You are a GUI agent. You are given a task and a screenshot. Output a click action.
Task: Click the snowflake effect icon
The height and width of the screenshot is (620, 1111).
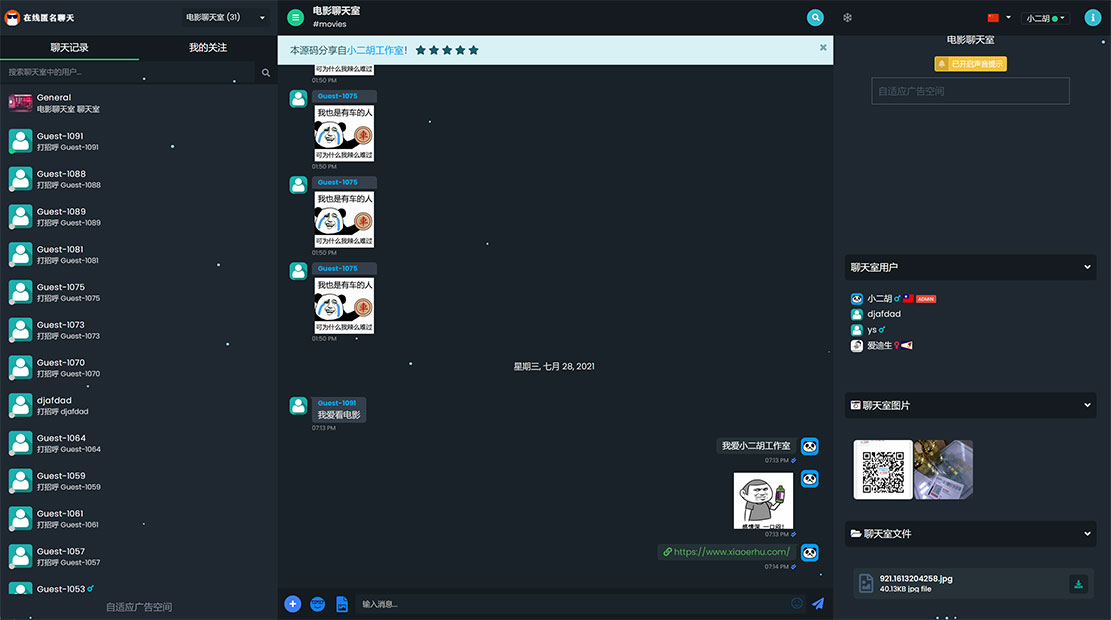click(x=847, y=18)
